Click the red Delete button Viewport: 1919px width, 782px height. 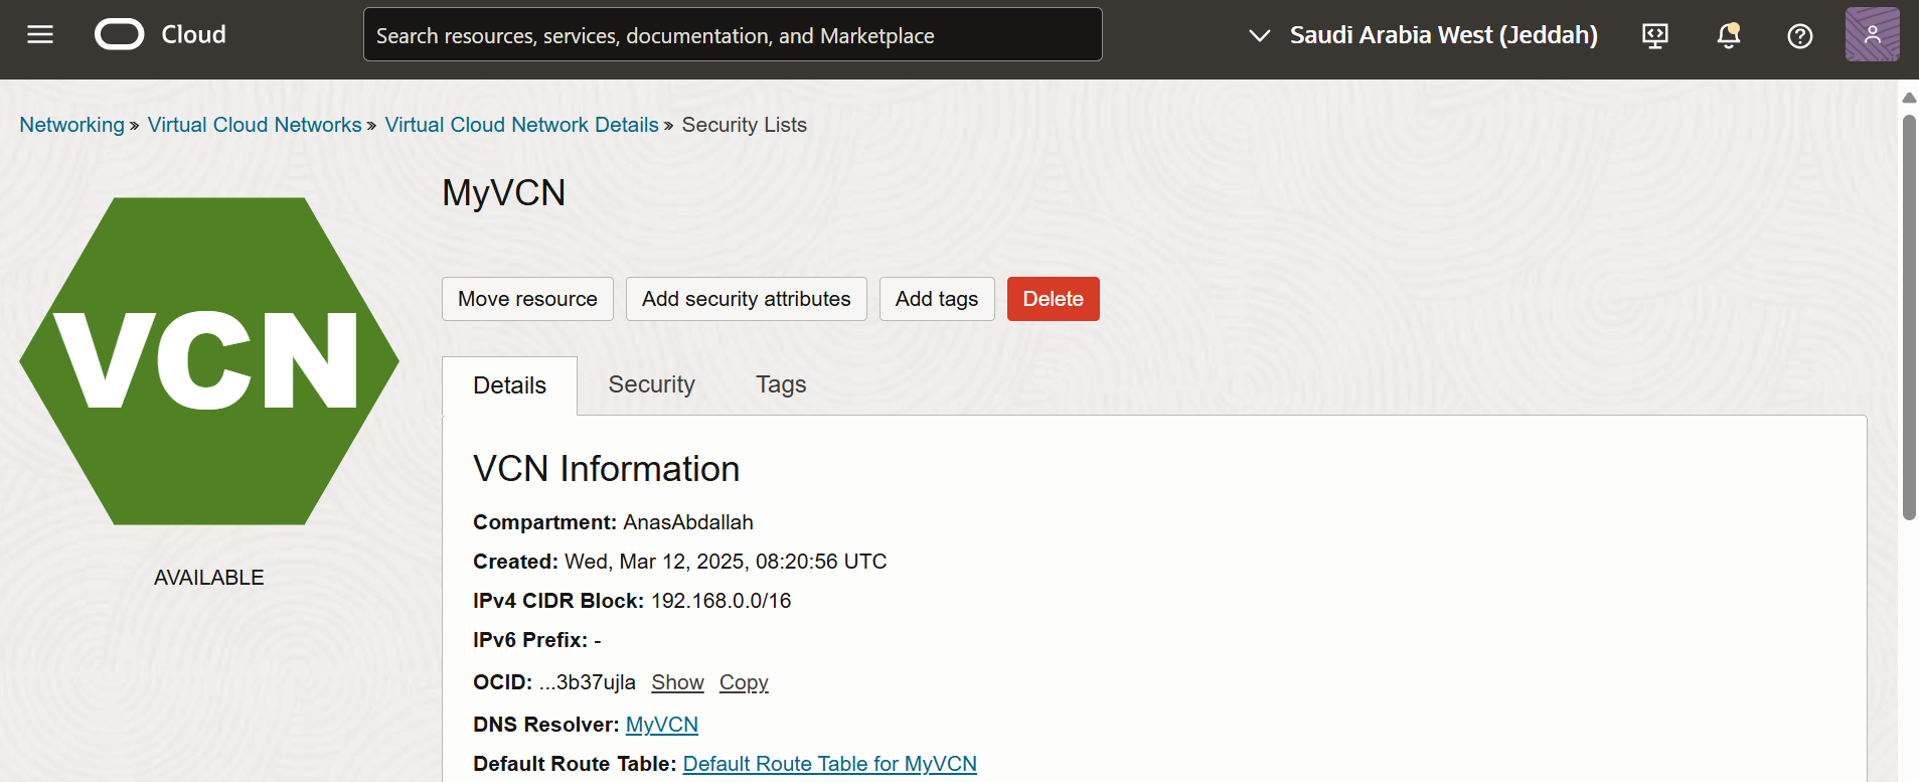[x=1053, y=299]
